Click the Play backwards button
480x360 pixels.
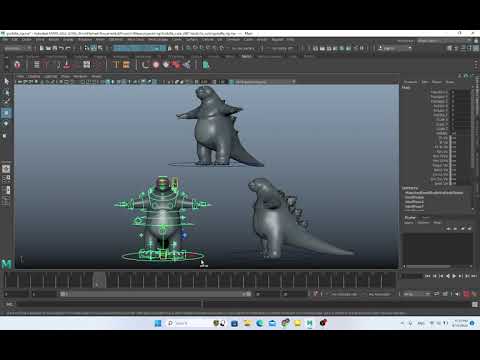pyautogui.click(x=448, y=276)
